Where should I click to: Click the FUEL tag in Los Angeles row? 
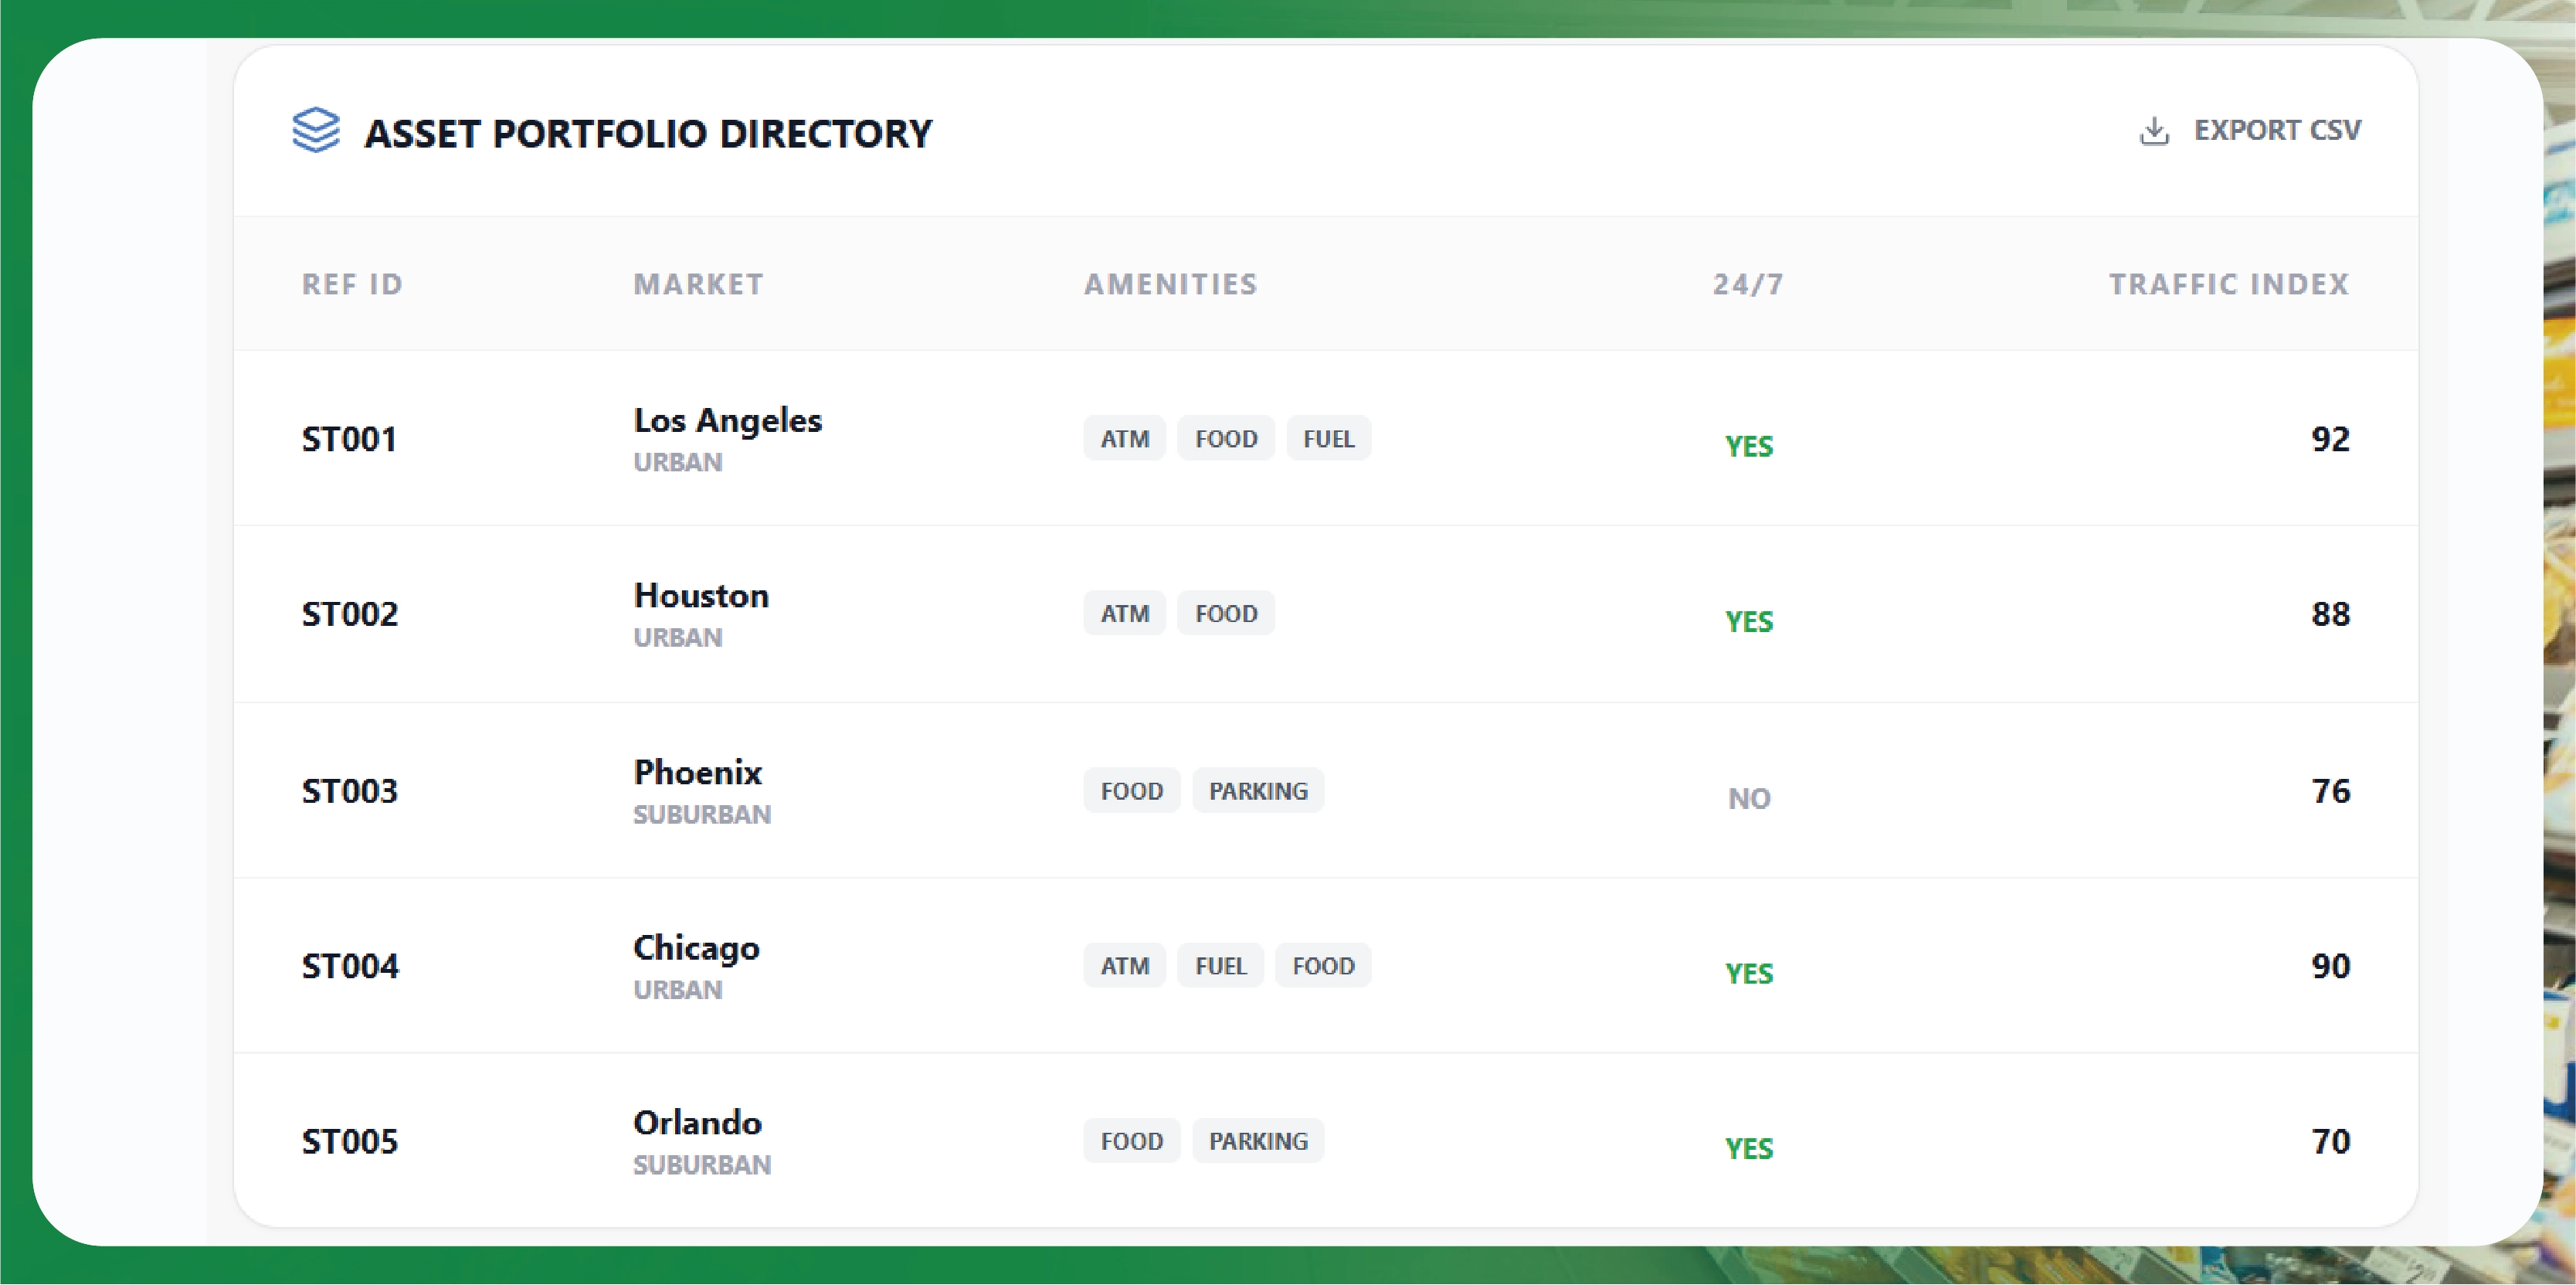pos(1328,439)
